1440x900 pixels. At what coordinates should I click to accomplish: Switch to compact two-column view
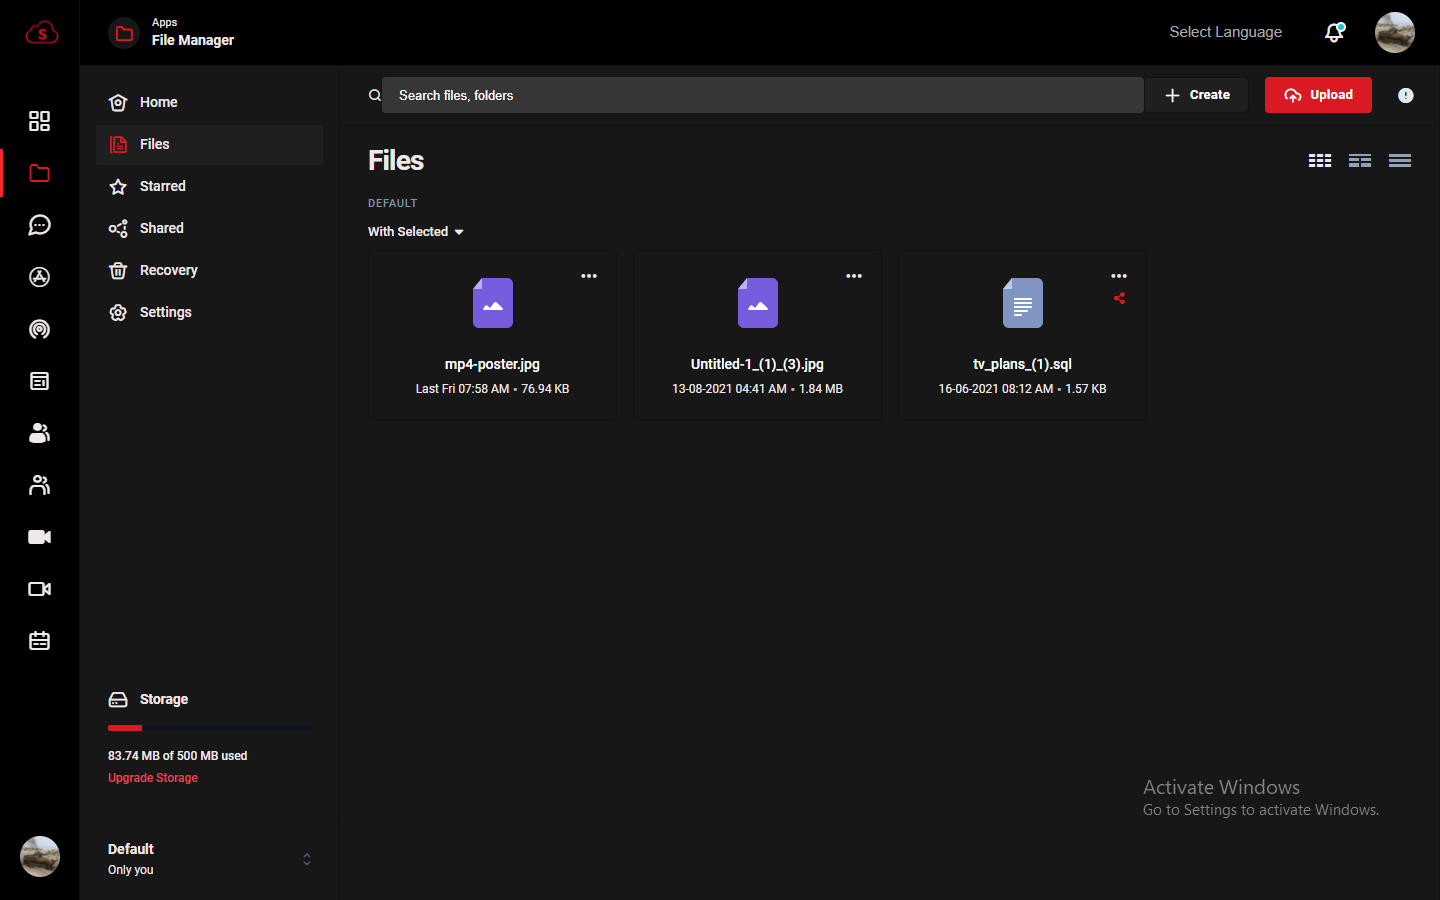1359,161
